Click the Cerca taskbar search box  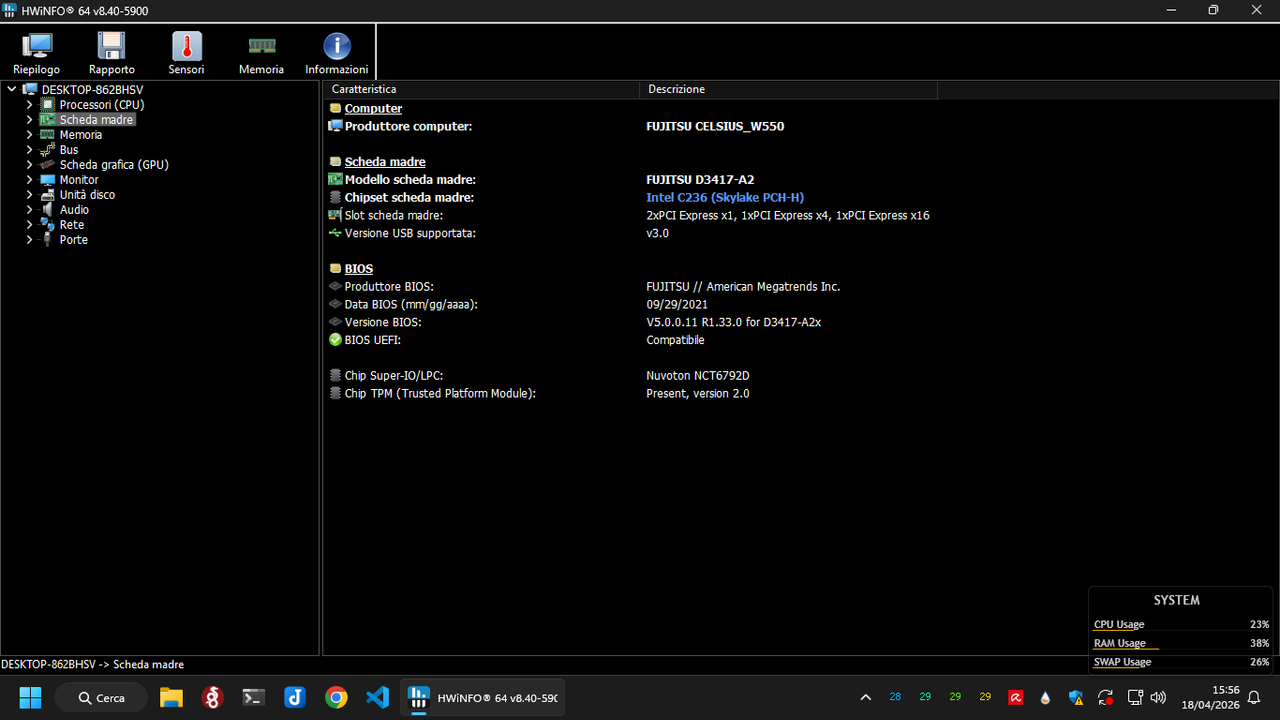click(101, 698)
